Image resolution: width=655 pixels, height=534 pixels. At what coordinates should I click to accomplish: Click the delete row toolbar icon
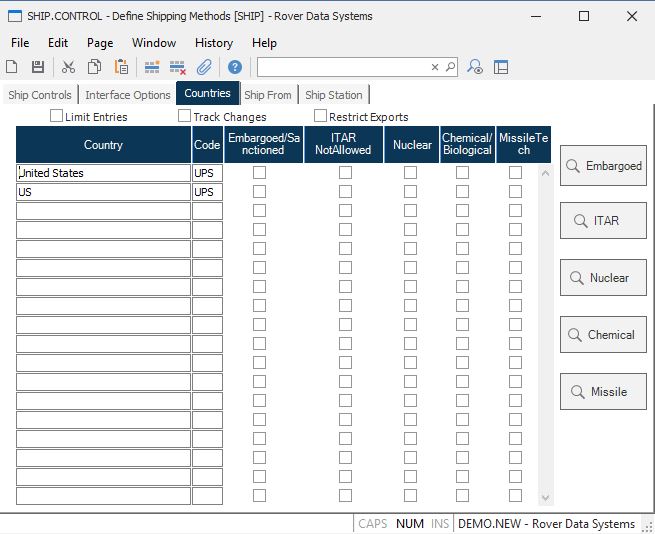coord(178,67)
